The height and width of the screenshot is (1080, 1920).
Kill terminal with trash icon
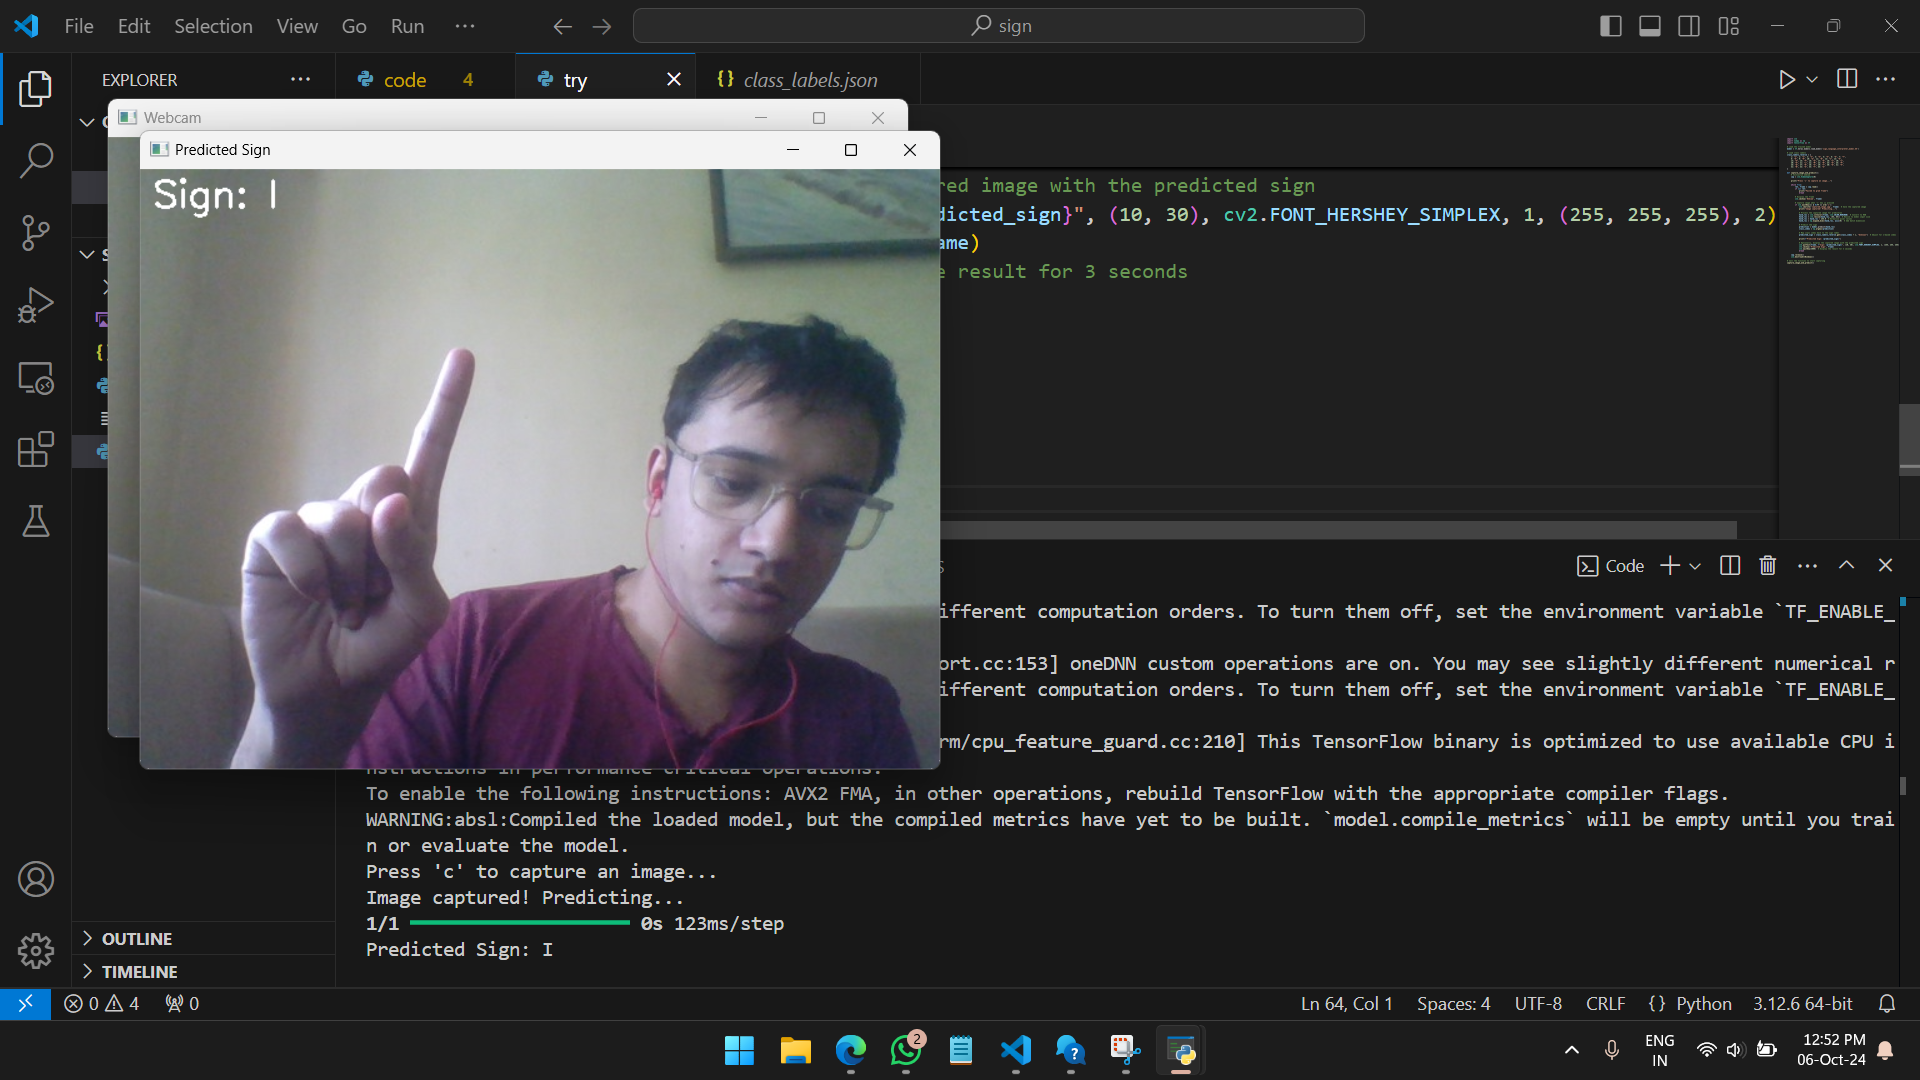point(1767,566)
